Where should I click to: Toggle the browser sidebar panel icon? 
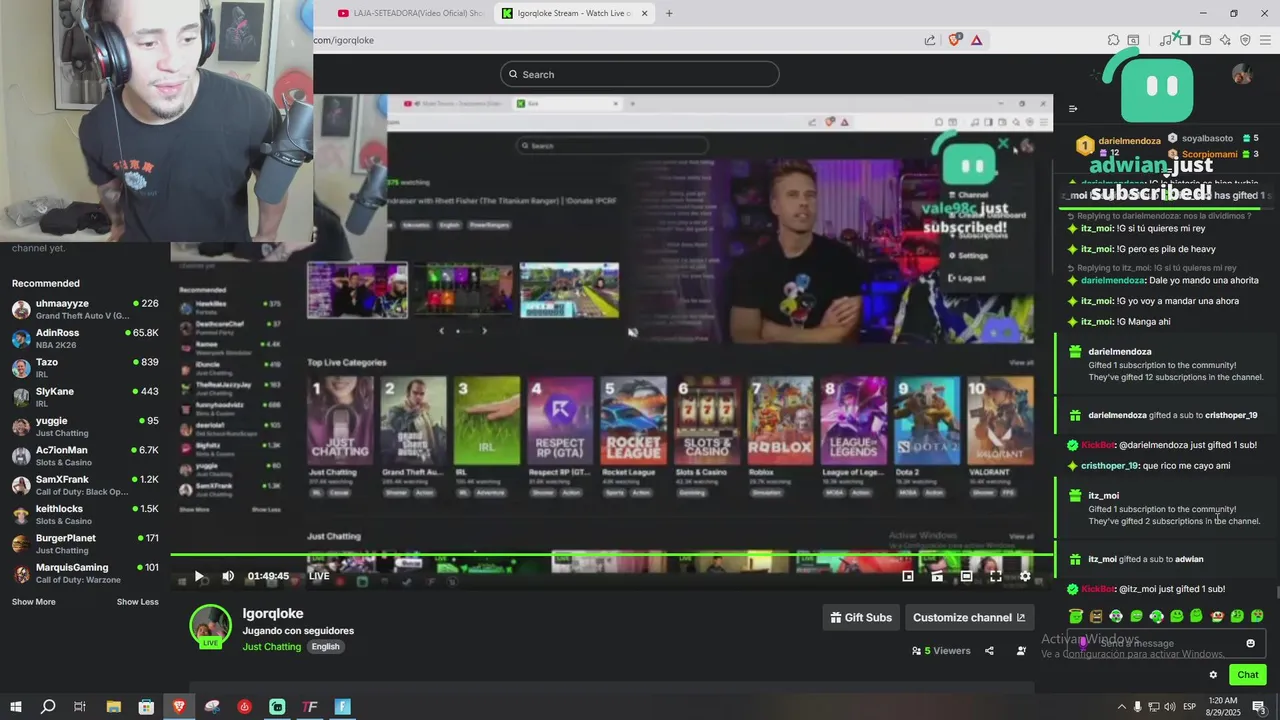[x=1185, y=40]
